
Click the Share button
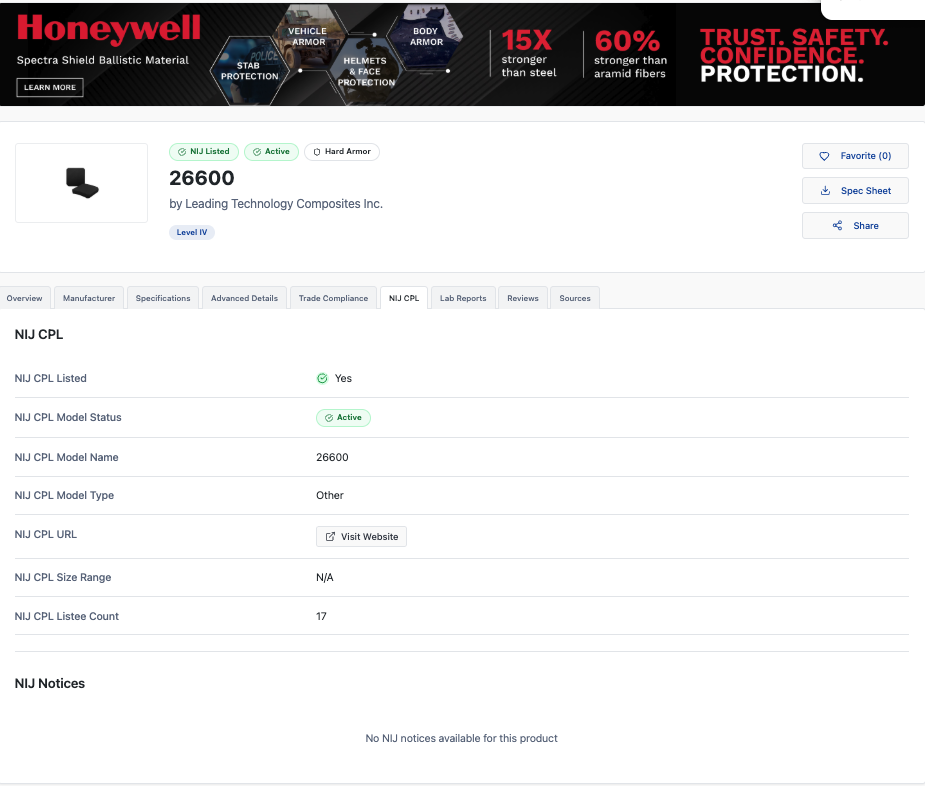(x=855, y=225)
